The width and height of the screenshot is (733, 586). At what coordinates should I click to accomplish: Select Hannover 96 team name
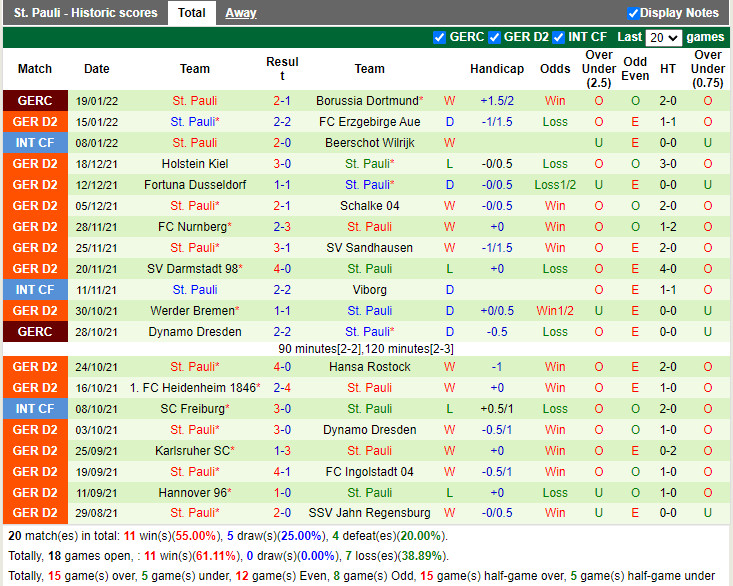point(193,493)
